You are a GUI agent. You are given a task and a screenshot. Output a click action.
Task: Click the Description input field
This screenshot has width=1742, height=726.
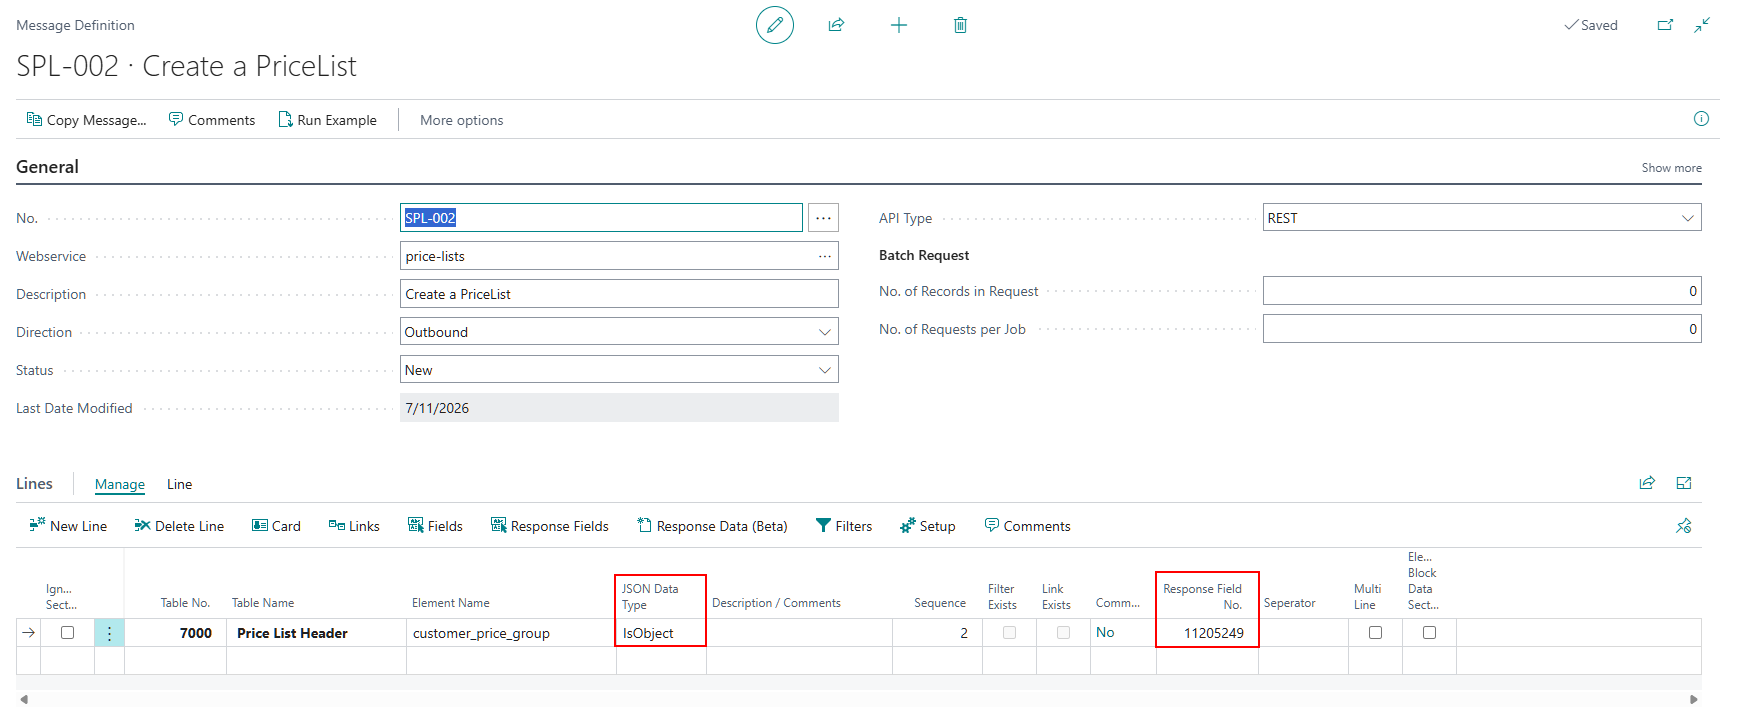(x=619, y=294)
